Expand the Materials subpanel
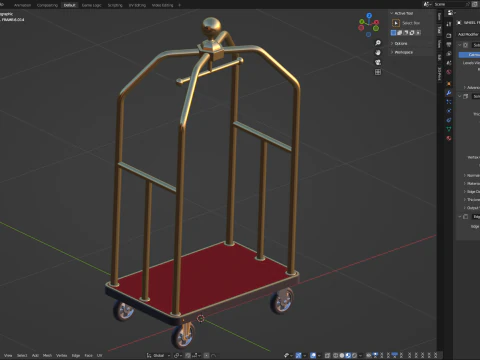The image size is (480, 360). (465, 183)
